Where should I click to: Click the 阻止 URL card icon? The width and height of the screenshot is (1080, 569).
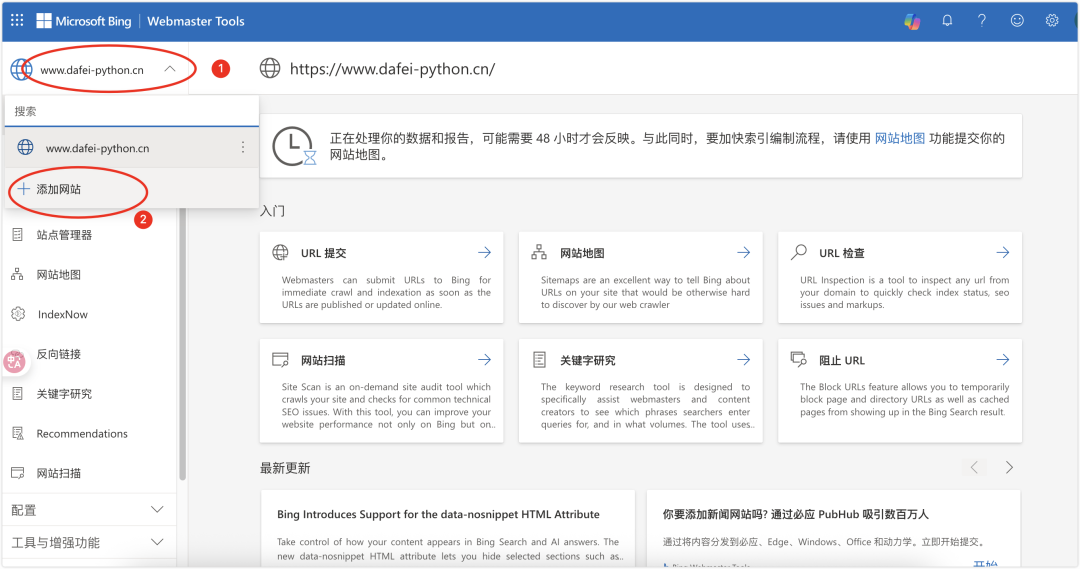(799, 359)
